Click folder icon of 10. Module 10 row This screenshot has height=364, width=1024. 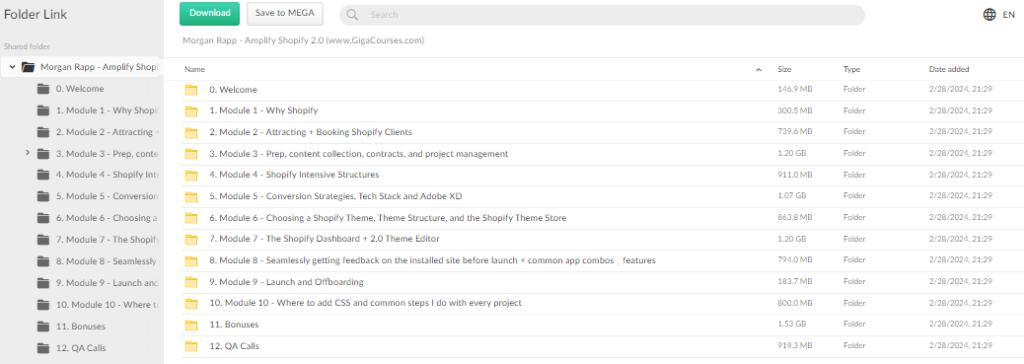[x=191, y=303]
